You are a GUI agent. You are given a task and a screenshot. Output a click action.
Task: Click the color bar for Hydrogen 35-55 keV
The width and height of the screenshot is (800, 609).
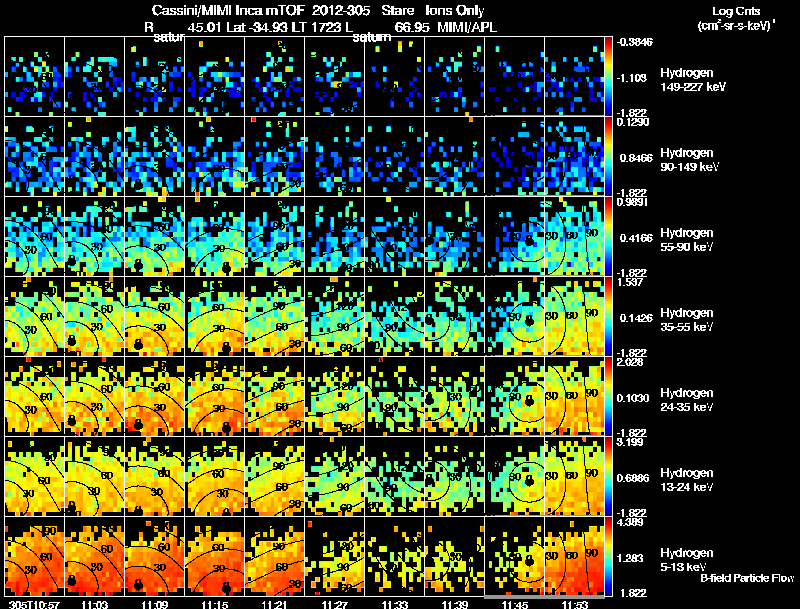coord(608,317)
